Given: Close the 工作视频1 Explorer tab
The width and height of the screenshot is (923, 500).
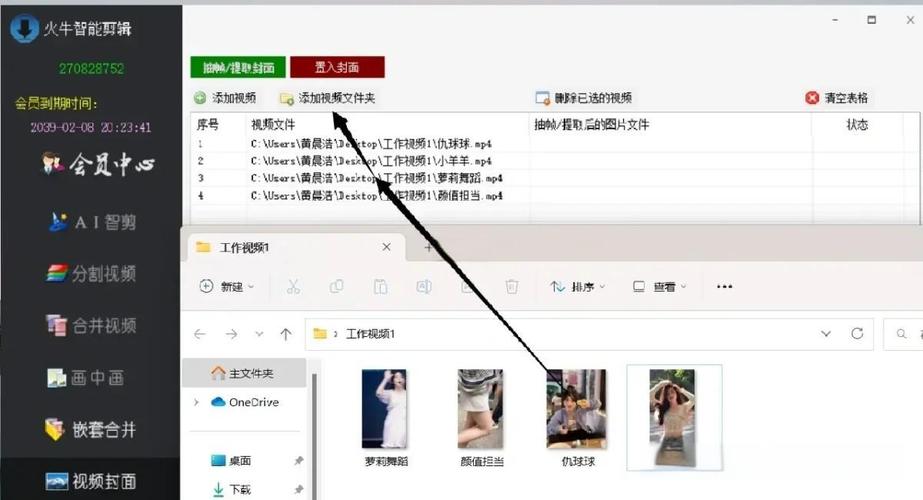Looking at the screenshot, I should [x=386, y=247].
